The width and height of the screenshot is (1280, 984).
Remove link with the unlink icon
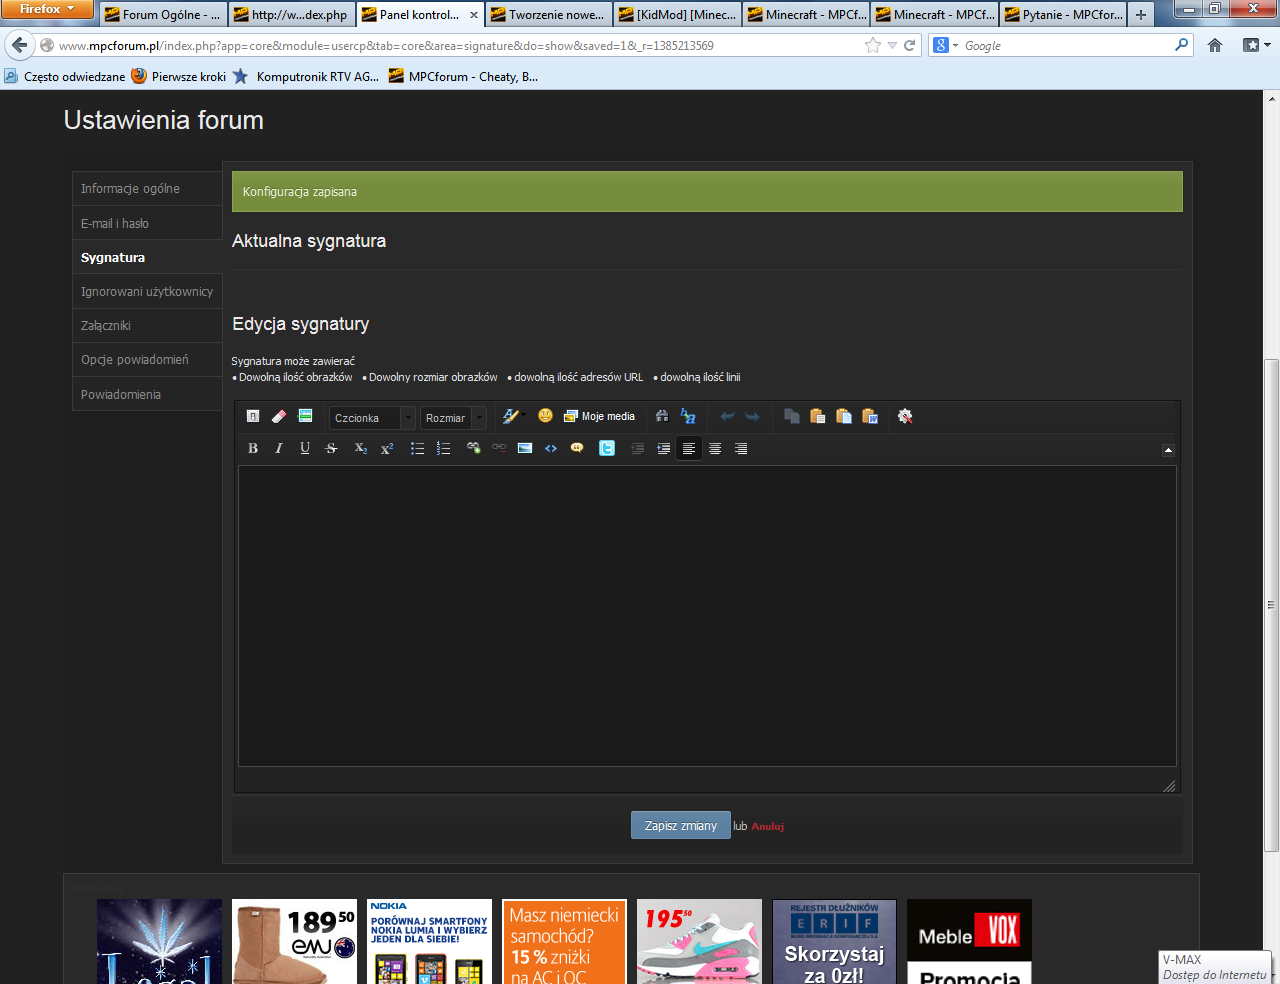click(499, 449)
